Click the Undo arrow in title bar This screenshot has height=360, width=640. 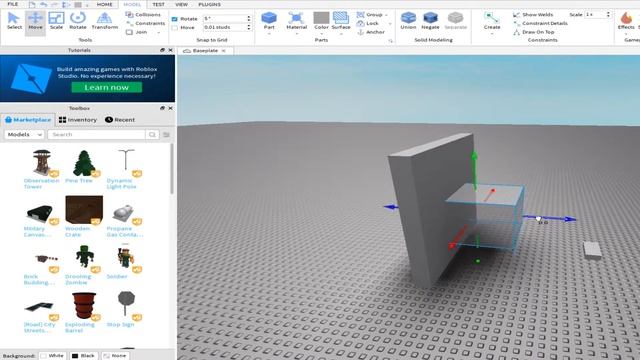(44, 4)
